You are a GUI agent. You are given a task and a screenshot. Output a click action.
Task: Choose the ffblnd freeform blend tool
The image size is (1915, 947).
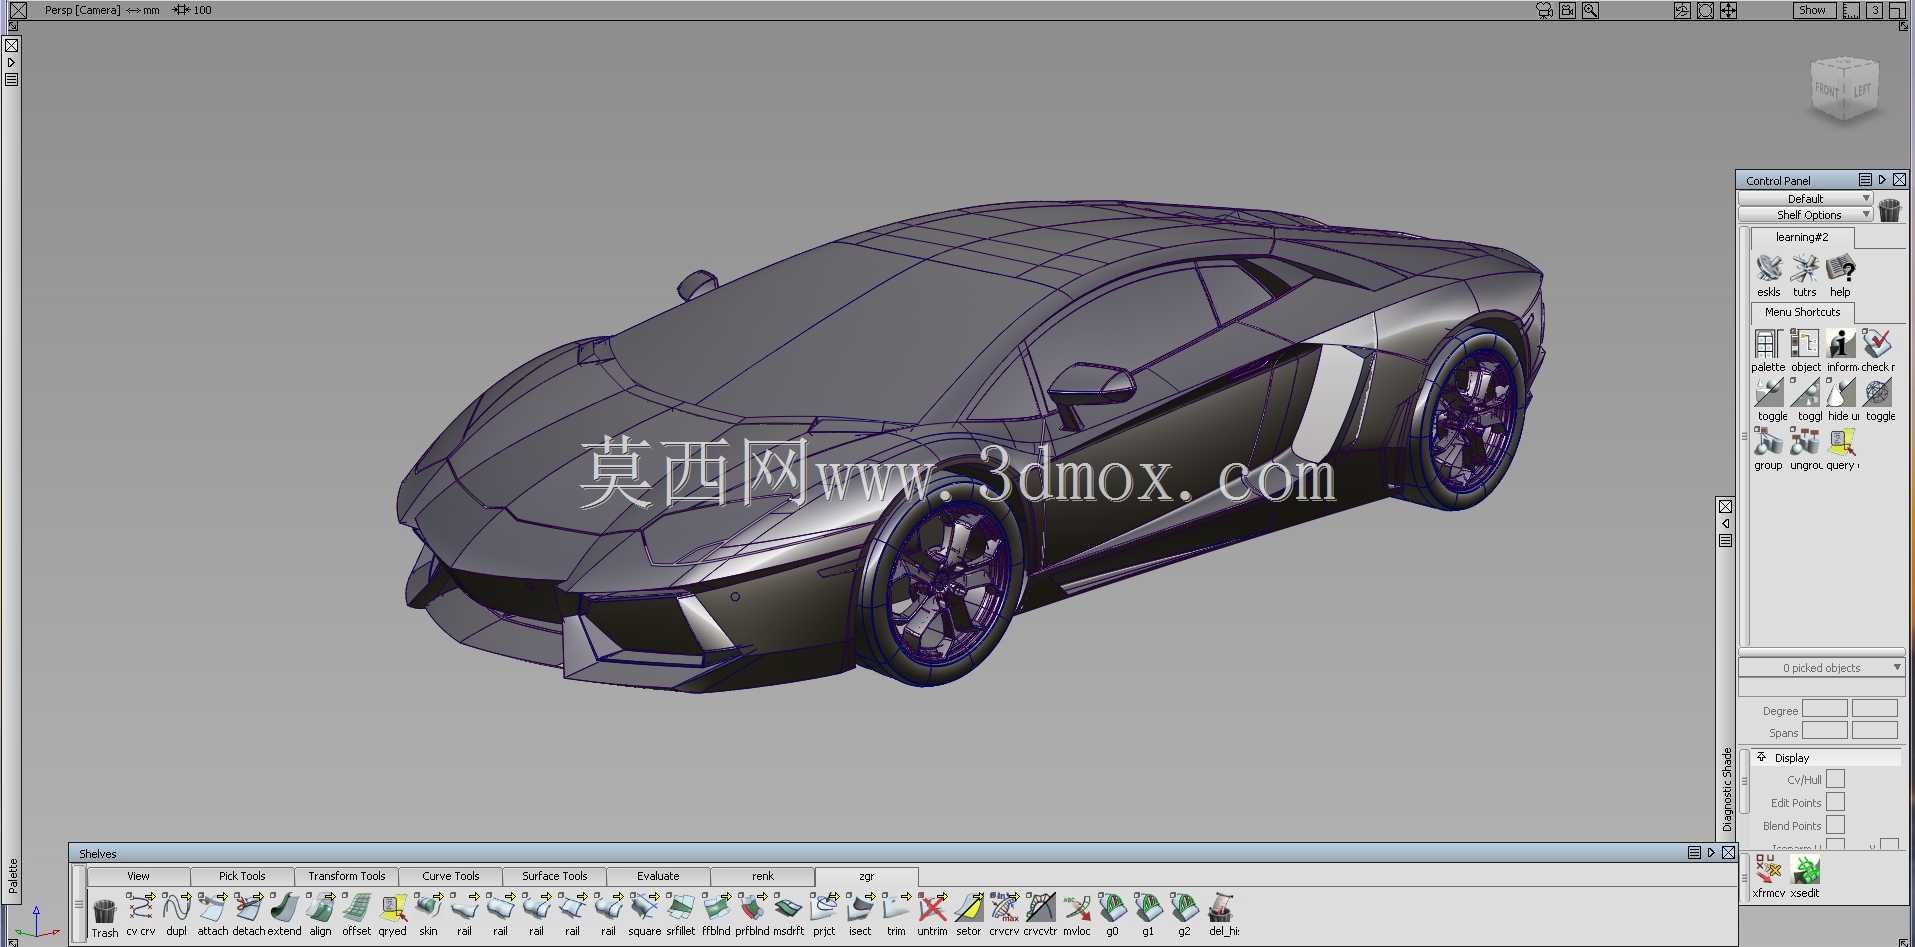(716, 908)
